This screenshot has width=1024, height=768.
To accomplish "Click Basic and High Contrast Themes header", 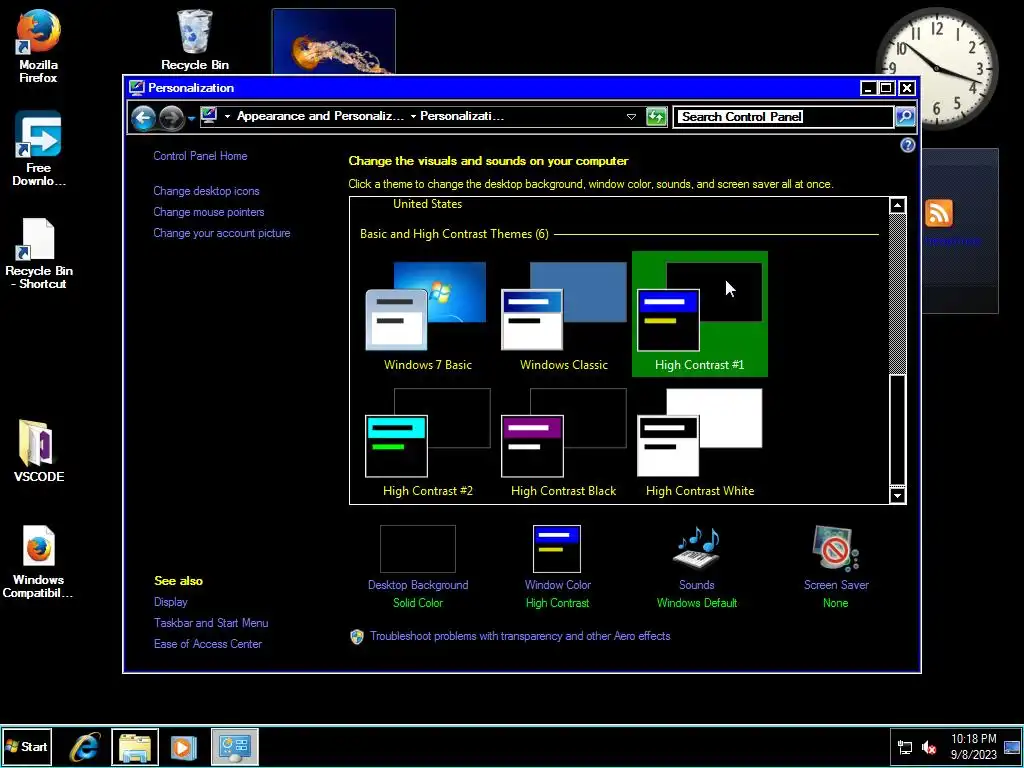I will [454, 234].
